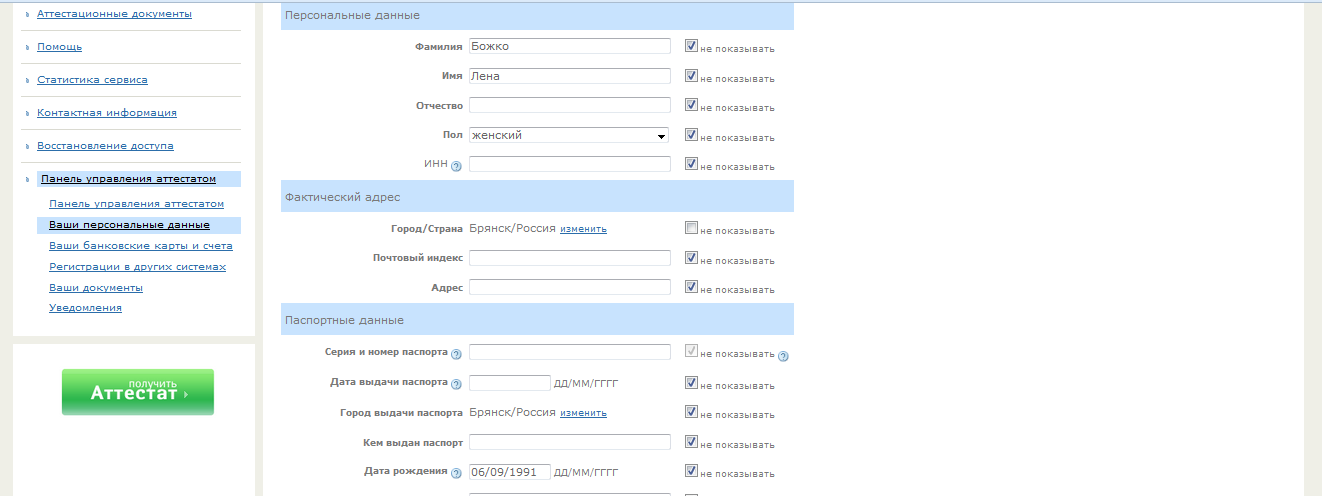The image size is (1322, 496).
Task: Open Регистрации в других системах link
Action: click(137, 267)
